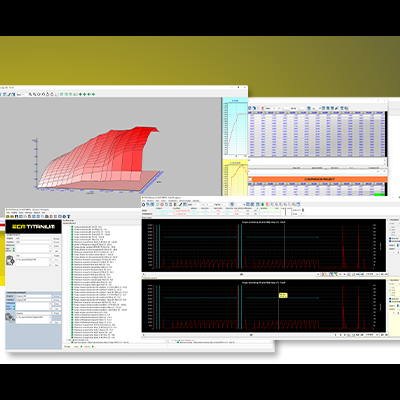Click the orange icon after the yellow folder icon
This screenshot has height=400, width=400.
click(x=12, y=217)
